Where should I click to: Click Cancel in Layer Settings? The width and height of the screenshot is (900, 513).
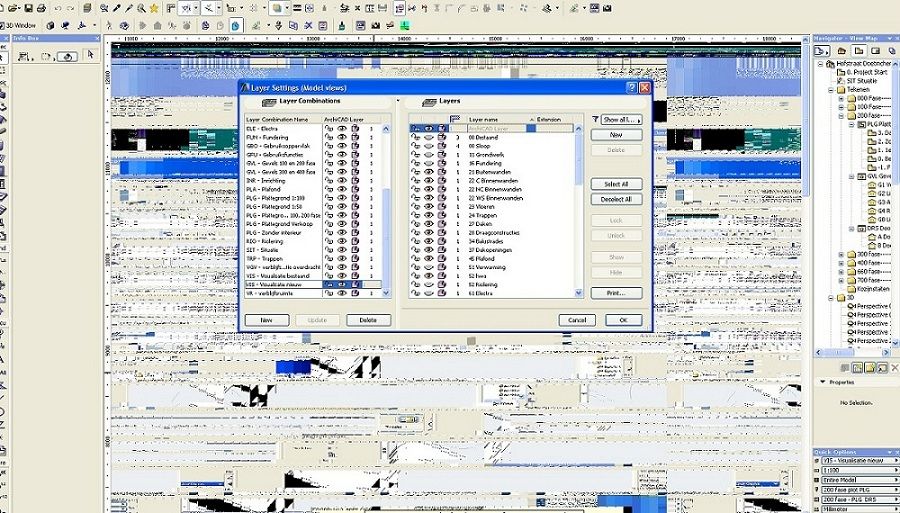click(x=577, y=320)
